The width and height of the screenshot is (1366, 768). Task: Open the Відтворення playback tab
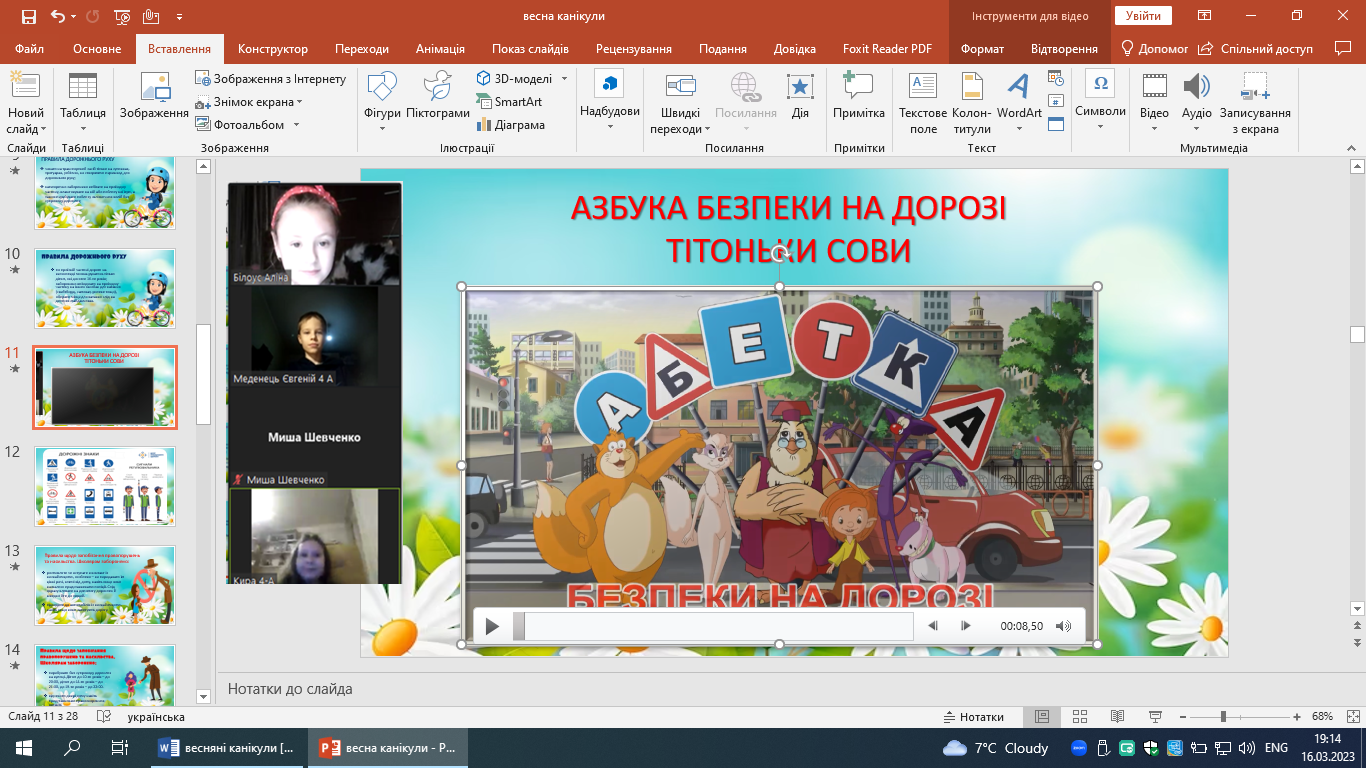[x=1065, y=48]
